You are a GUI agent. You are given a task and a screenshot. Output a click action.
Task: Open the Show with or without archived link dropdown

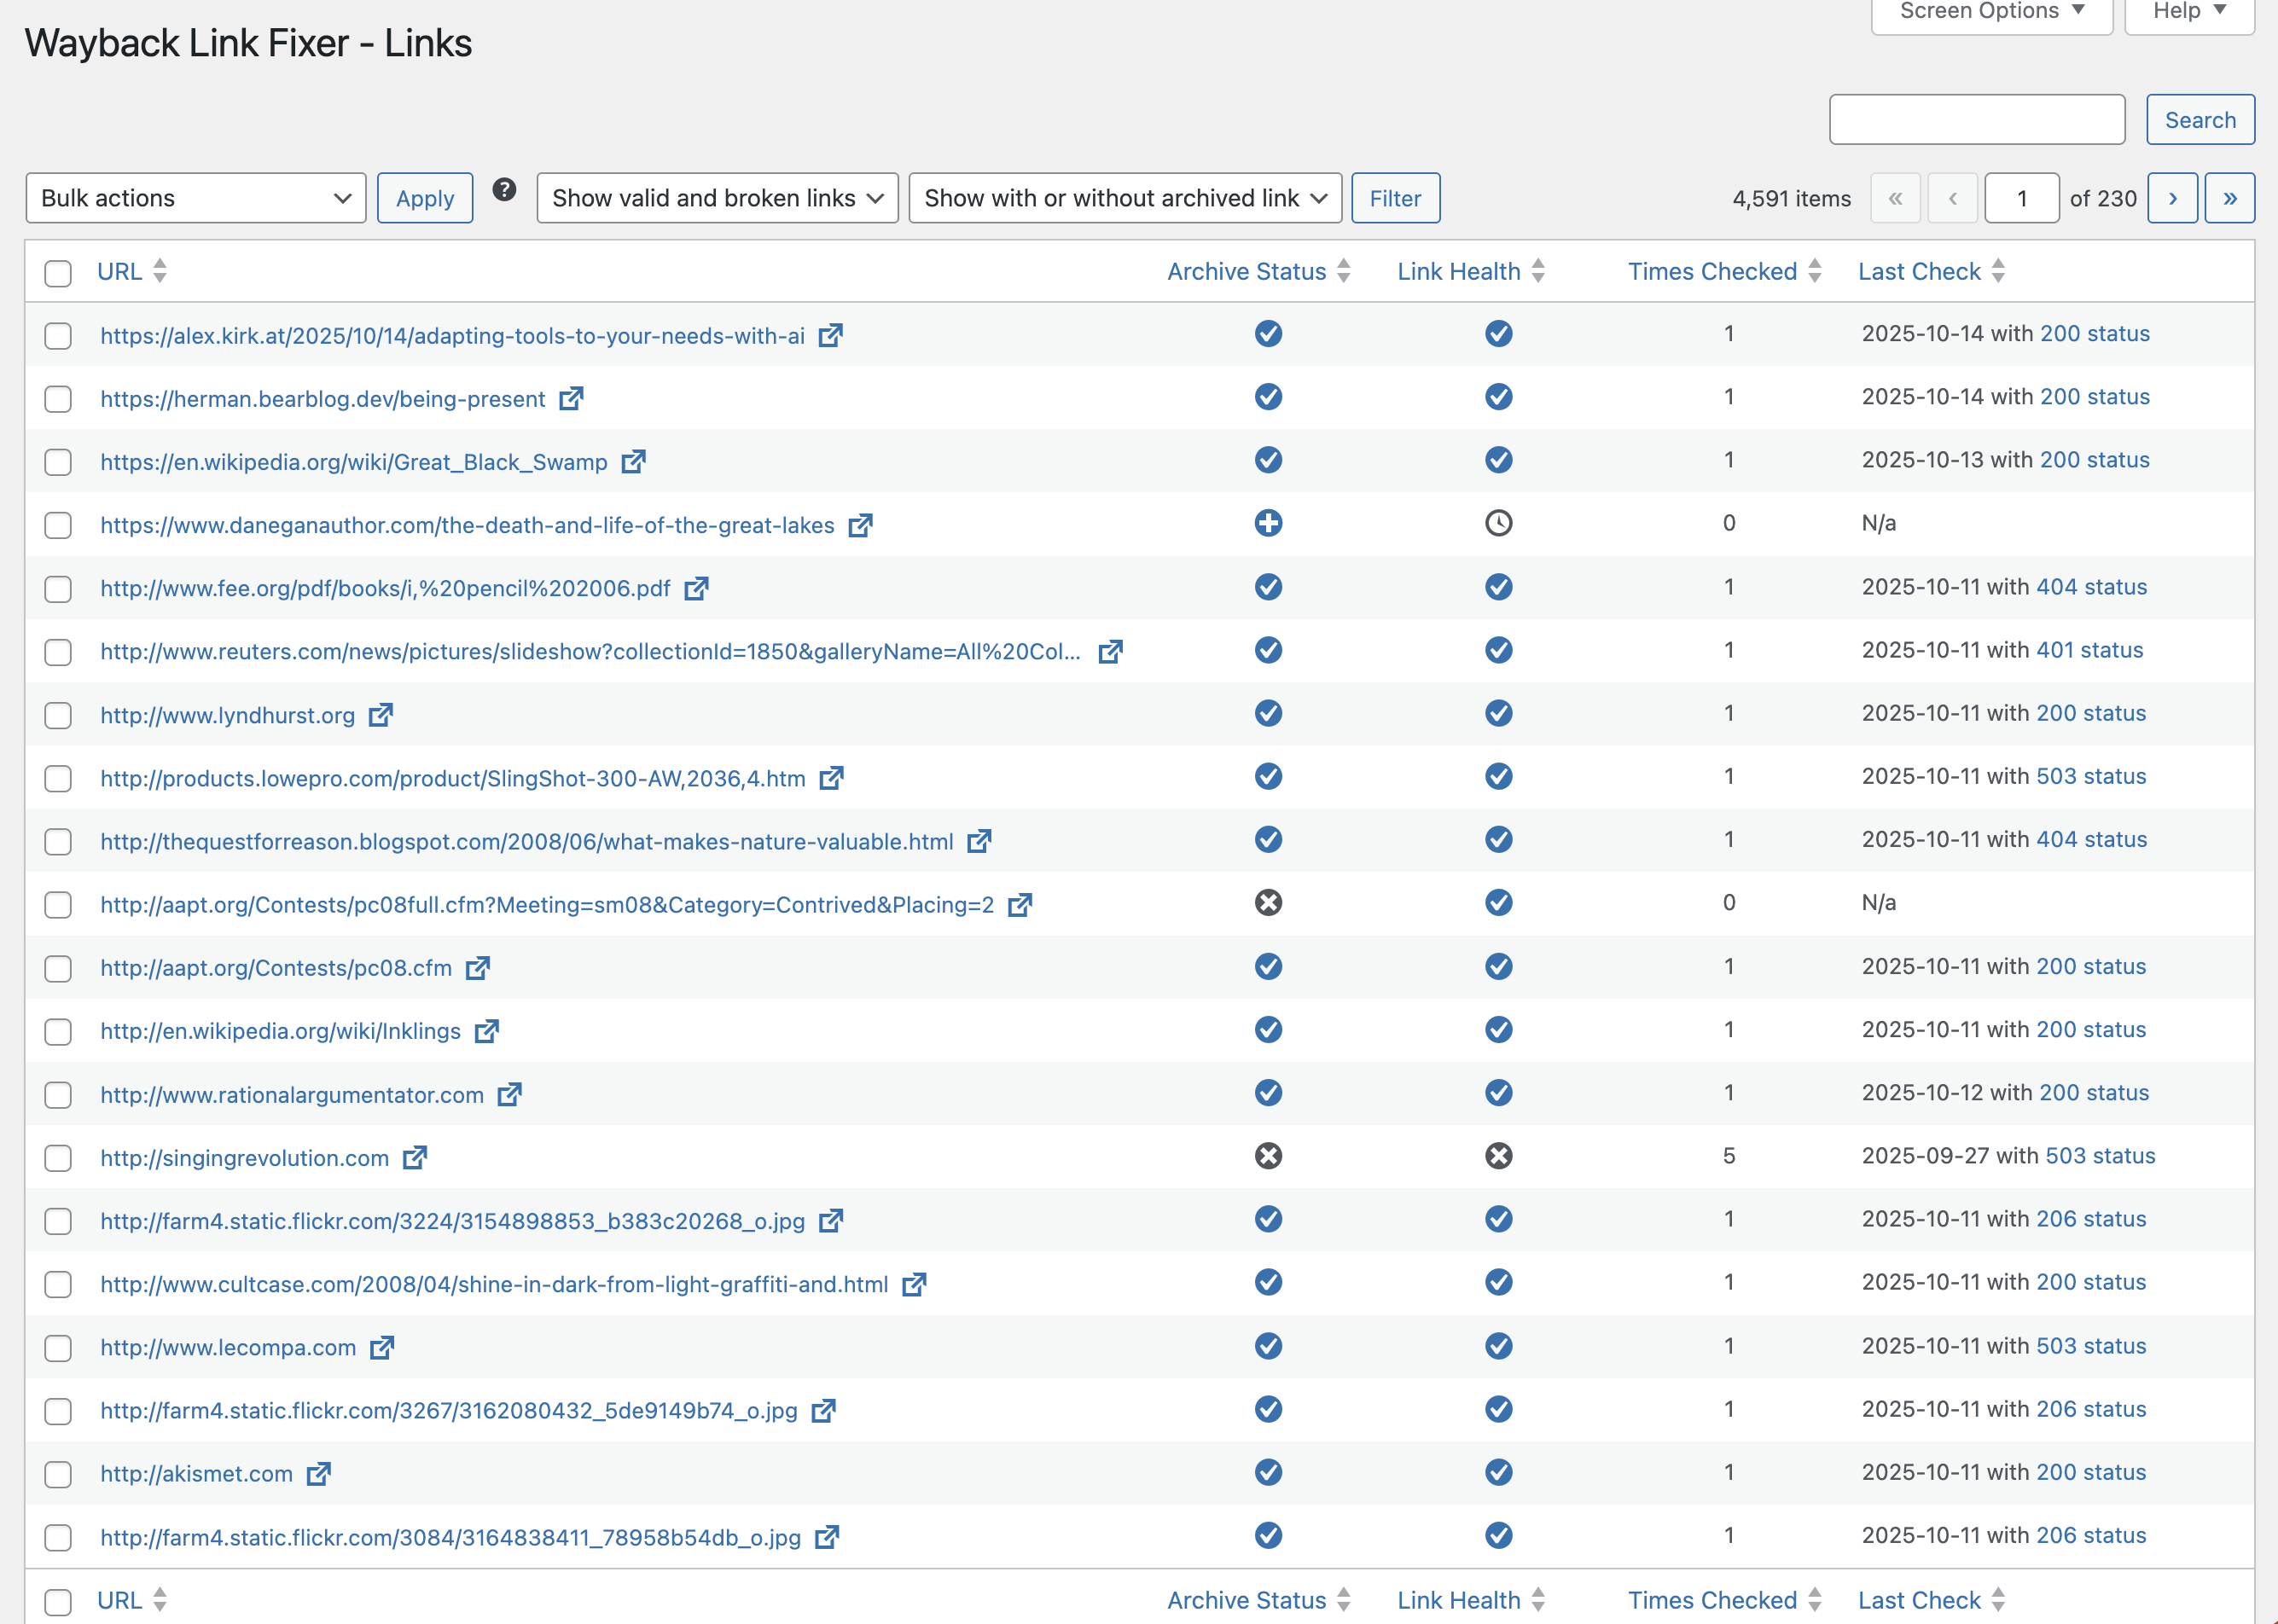coord(1124,198)
